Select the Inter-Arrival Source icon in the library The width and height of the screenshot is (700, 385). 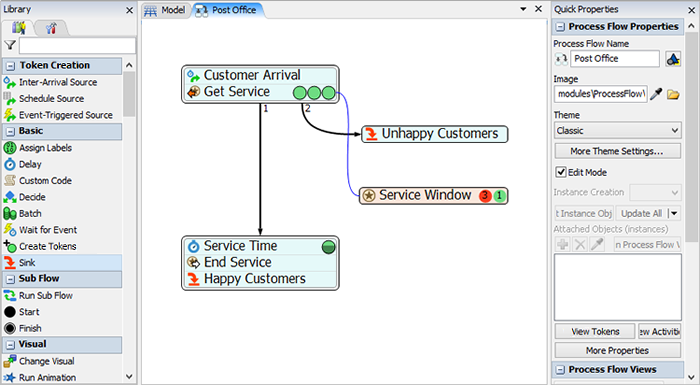click(10, 82)
